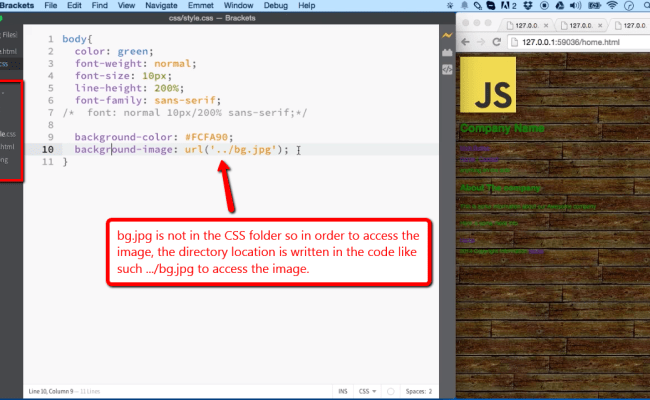
Task: Start Live Preview with the lightning bolt icon
Action: [447, 36]
